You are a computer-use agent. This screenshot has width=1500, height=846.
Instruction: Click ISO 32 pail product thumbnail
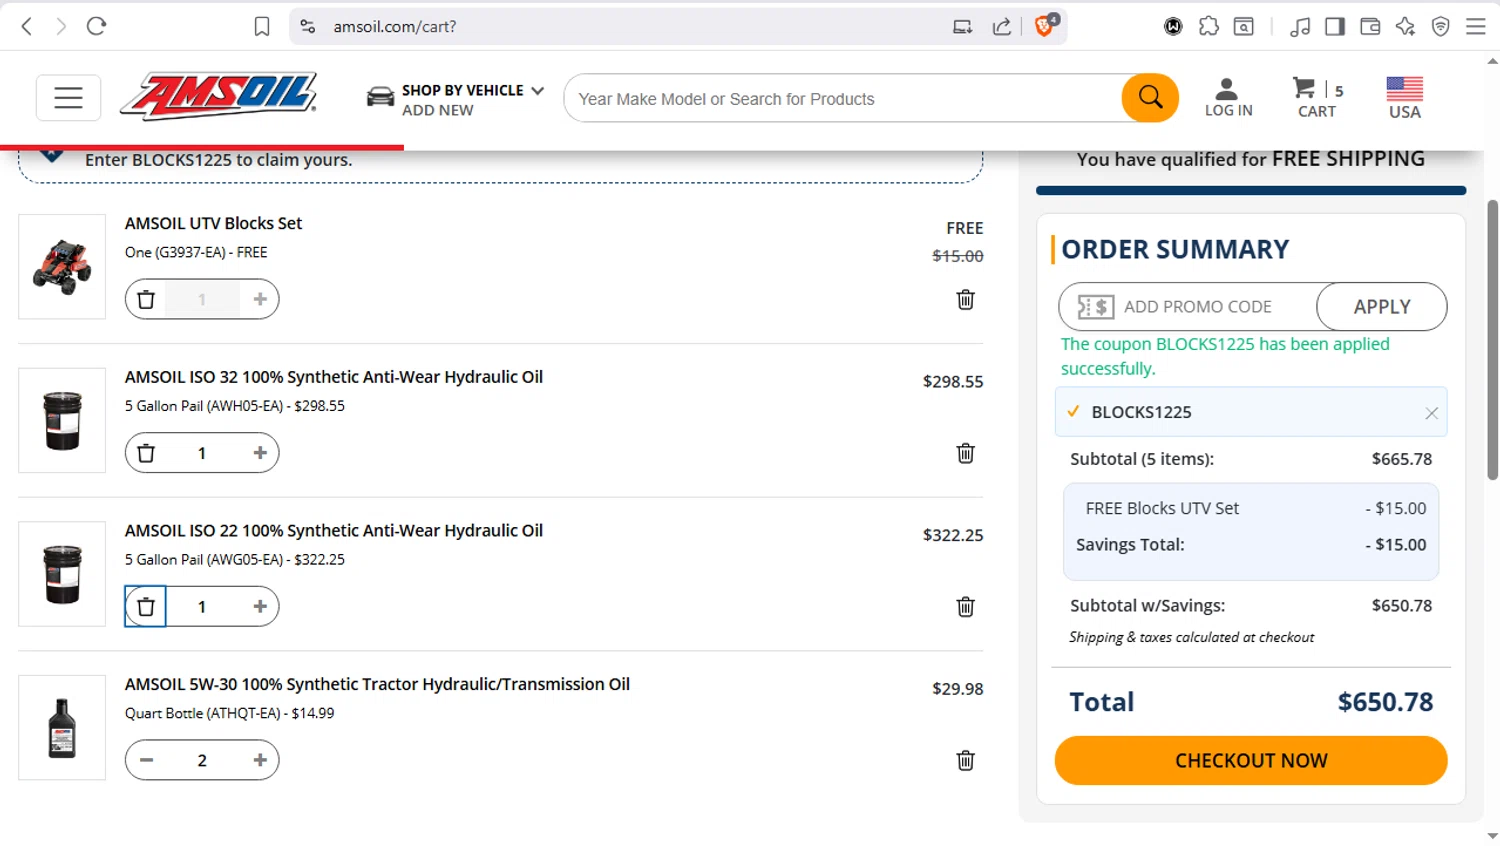point(62,420)
